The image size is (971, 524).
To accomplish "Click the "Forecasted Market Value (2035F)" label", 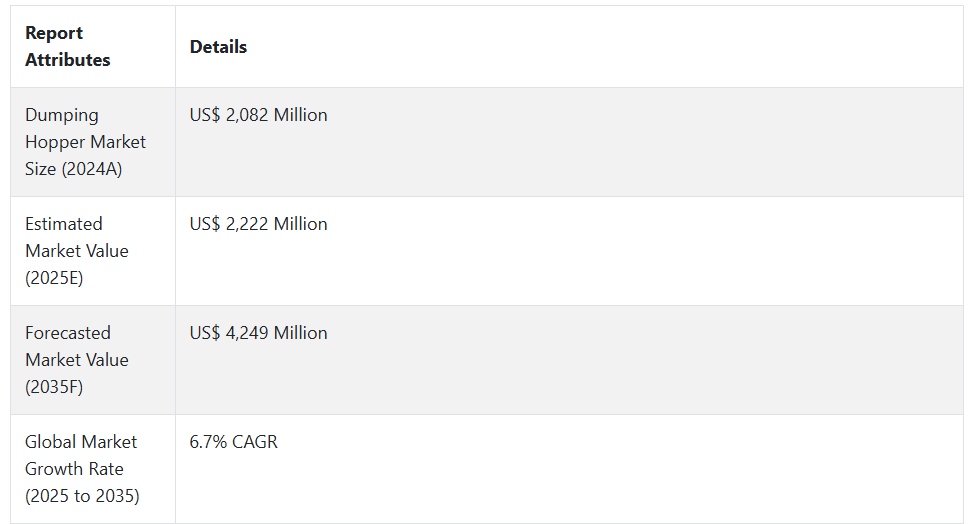I will click(x=77, y=360).
